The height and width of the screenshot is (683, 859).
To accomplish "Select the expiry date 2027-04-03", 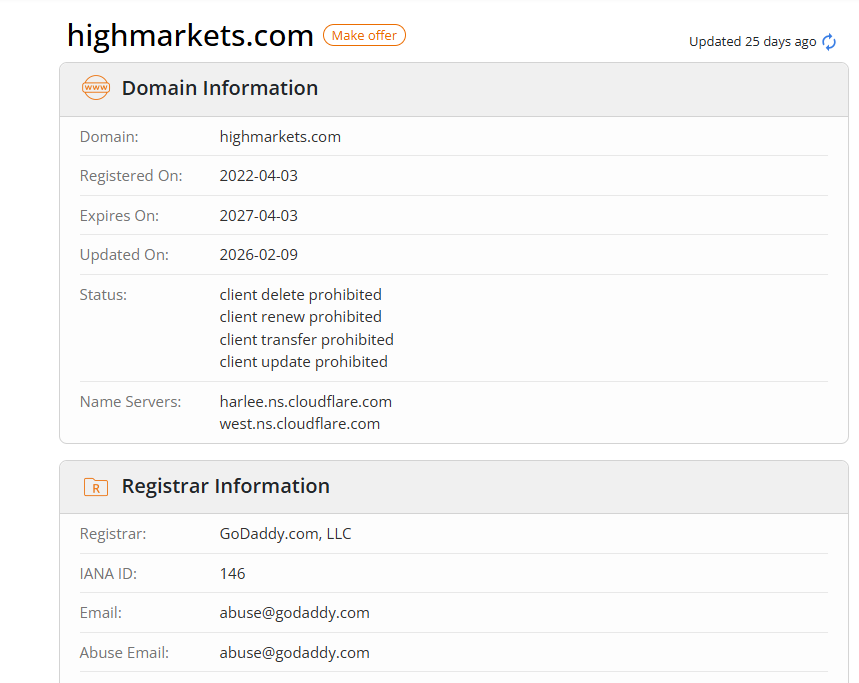I will (x=259, y=216).
